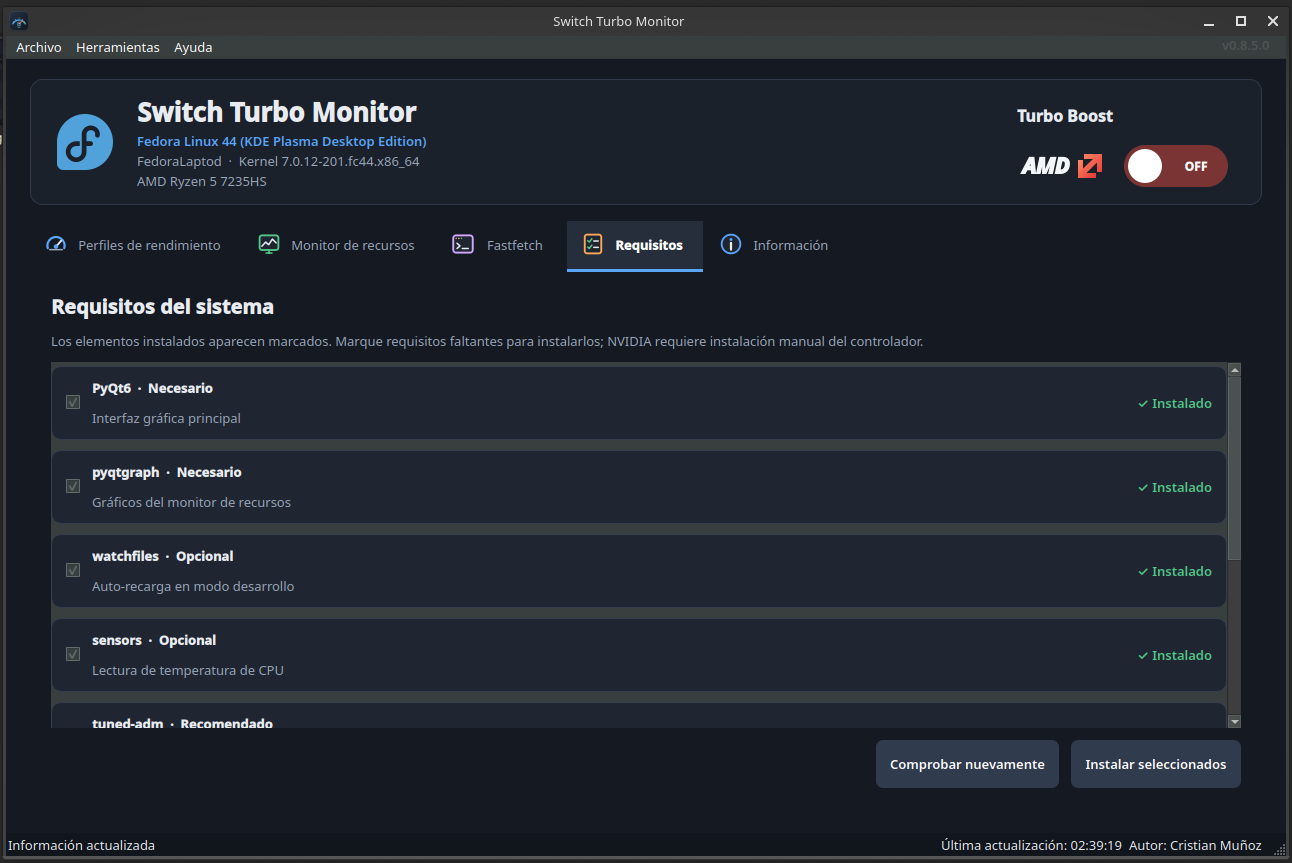Click the "PyQt6 · Necesario" row title
Image resolution: width=1292 pixels, height=863 pixels.
[x=152, y=388]
